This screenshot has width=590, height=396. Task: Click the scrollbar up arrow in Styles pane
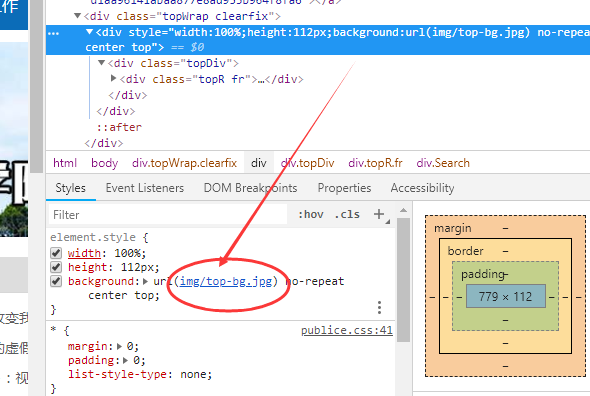point(403,210)
